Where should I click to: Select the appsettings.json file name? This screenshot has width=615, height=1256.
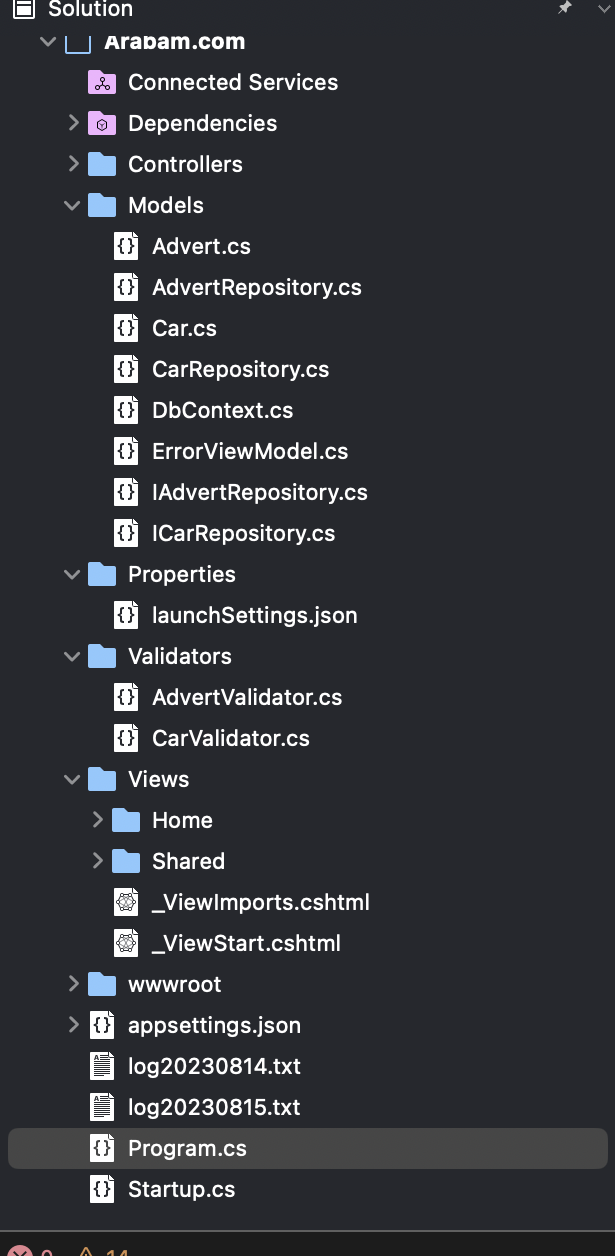[x=214, y=1025]
